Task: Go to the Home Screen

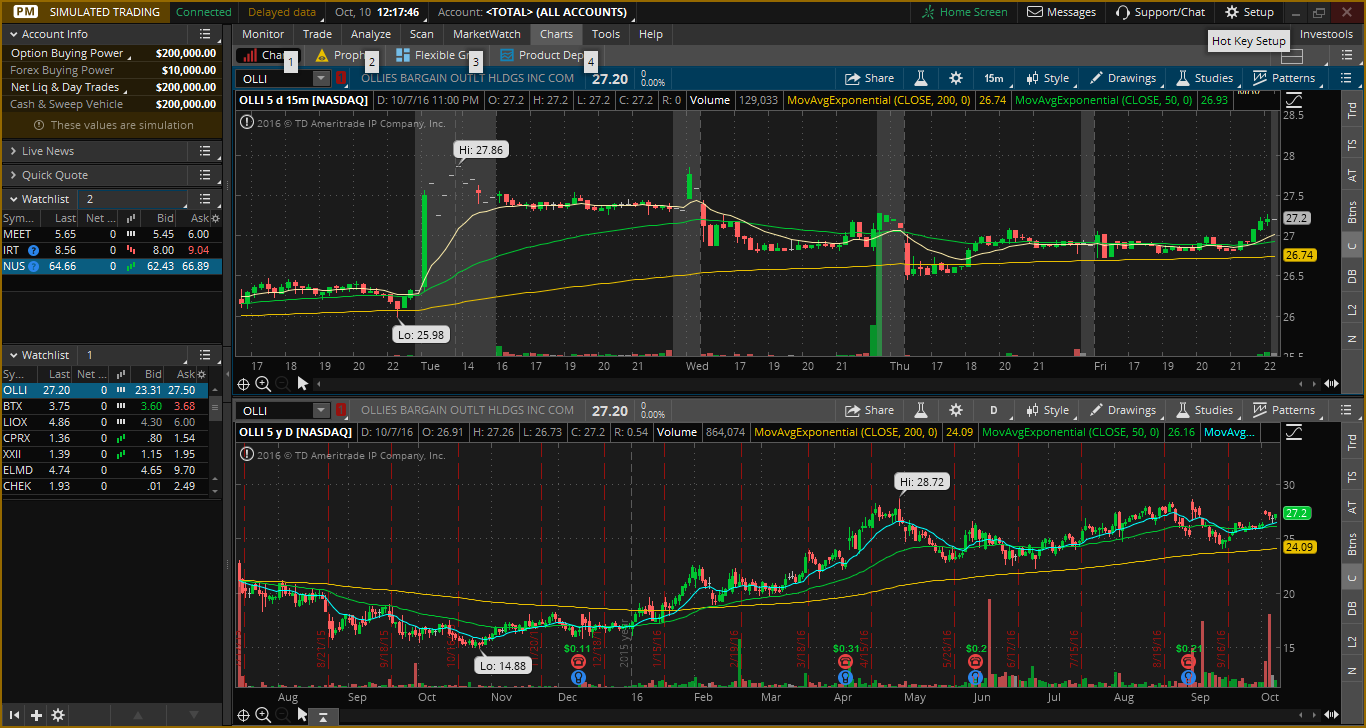Action: [x=966, y=12]
